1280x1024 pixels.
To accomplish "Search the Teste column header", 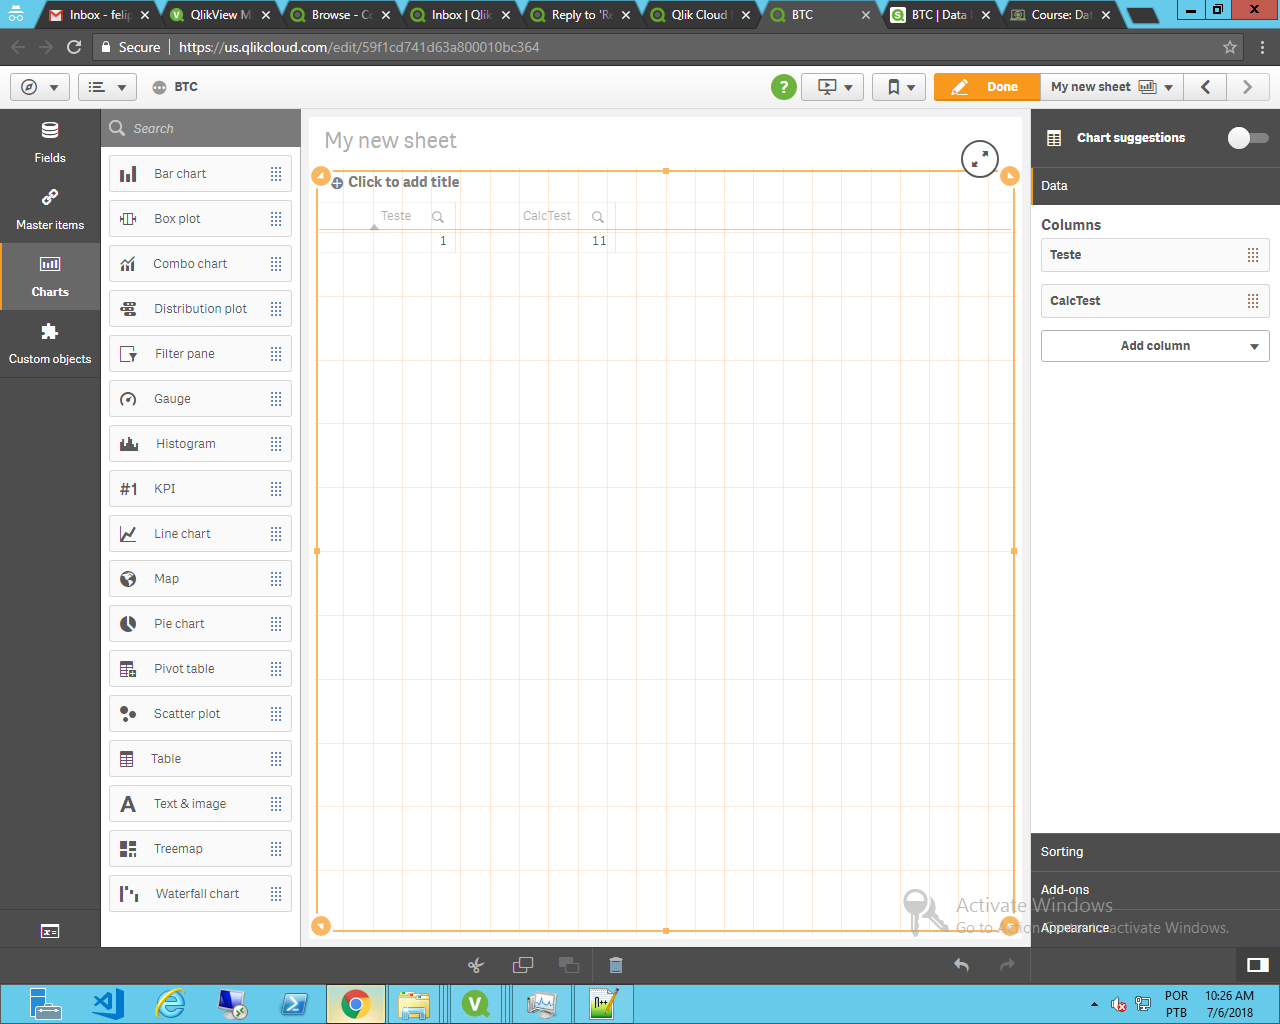I will click(438, 216).
